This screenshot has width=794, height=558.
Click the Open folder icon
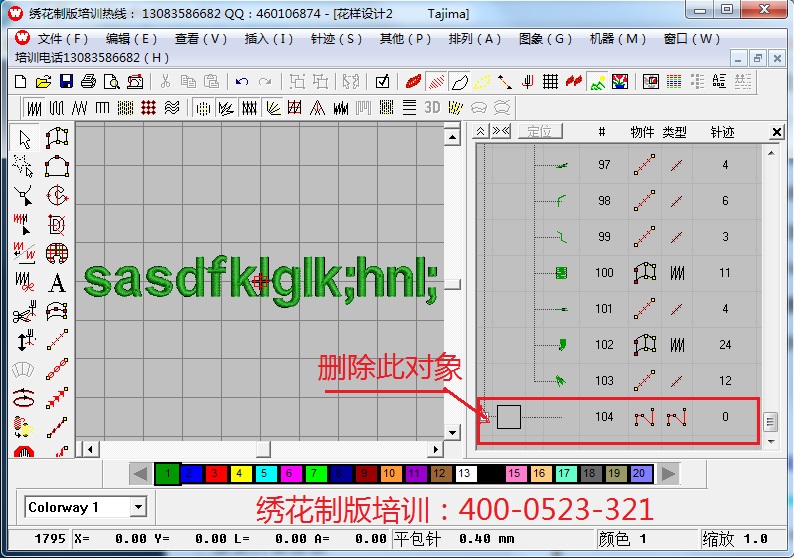pyautogui.click(x=44, y=81)
